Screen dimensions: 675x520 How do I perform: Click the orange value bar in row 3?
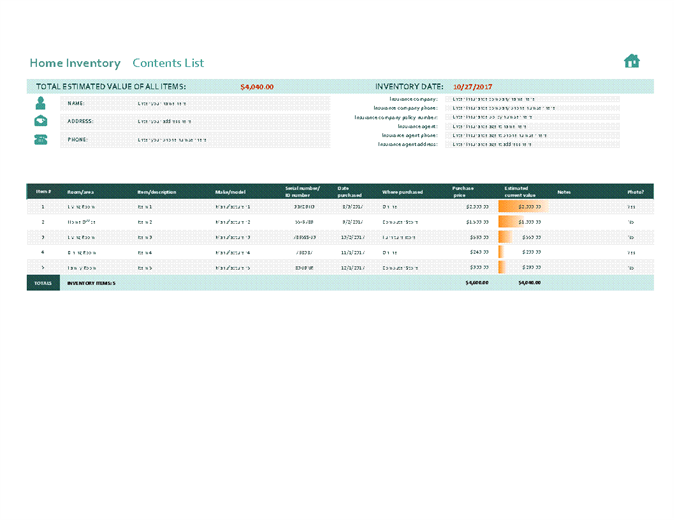pos(505,237)
